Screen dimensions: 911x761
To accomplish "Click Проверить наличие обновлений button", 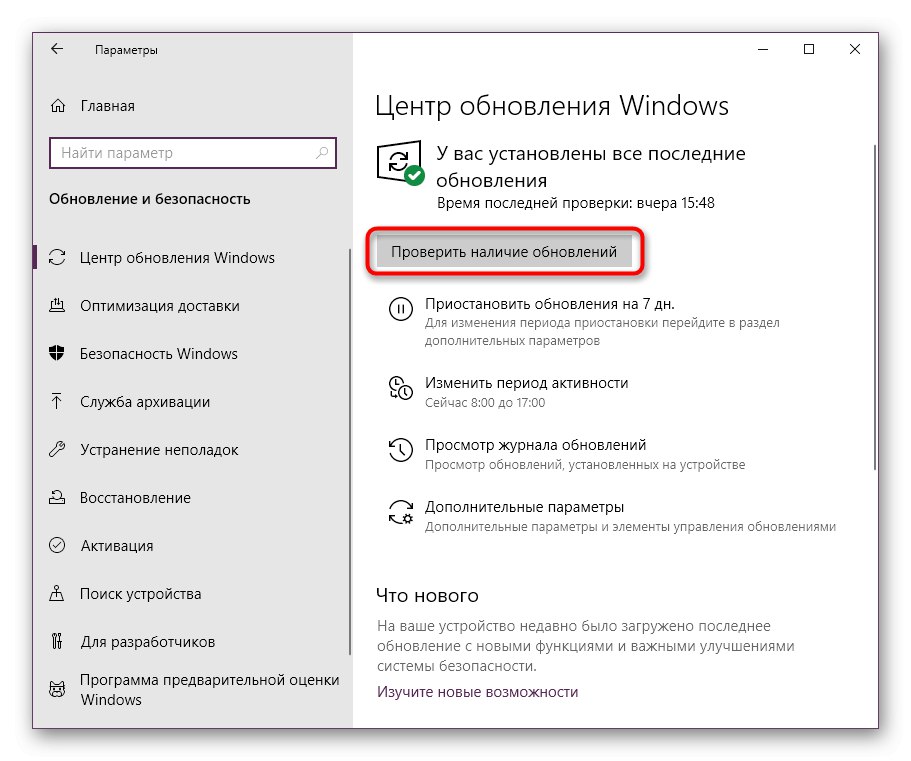I will point(504,252).
